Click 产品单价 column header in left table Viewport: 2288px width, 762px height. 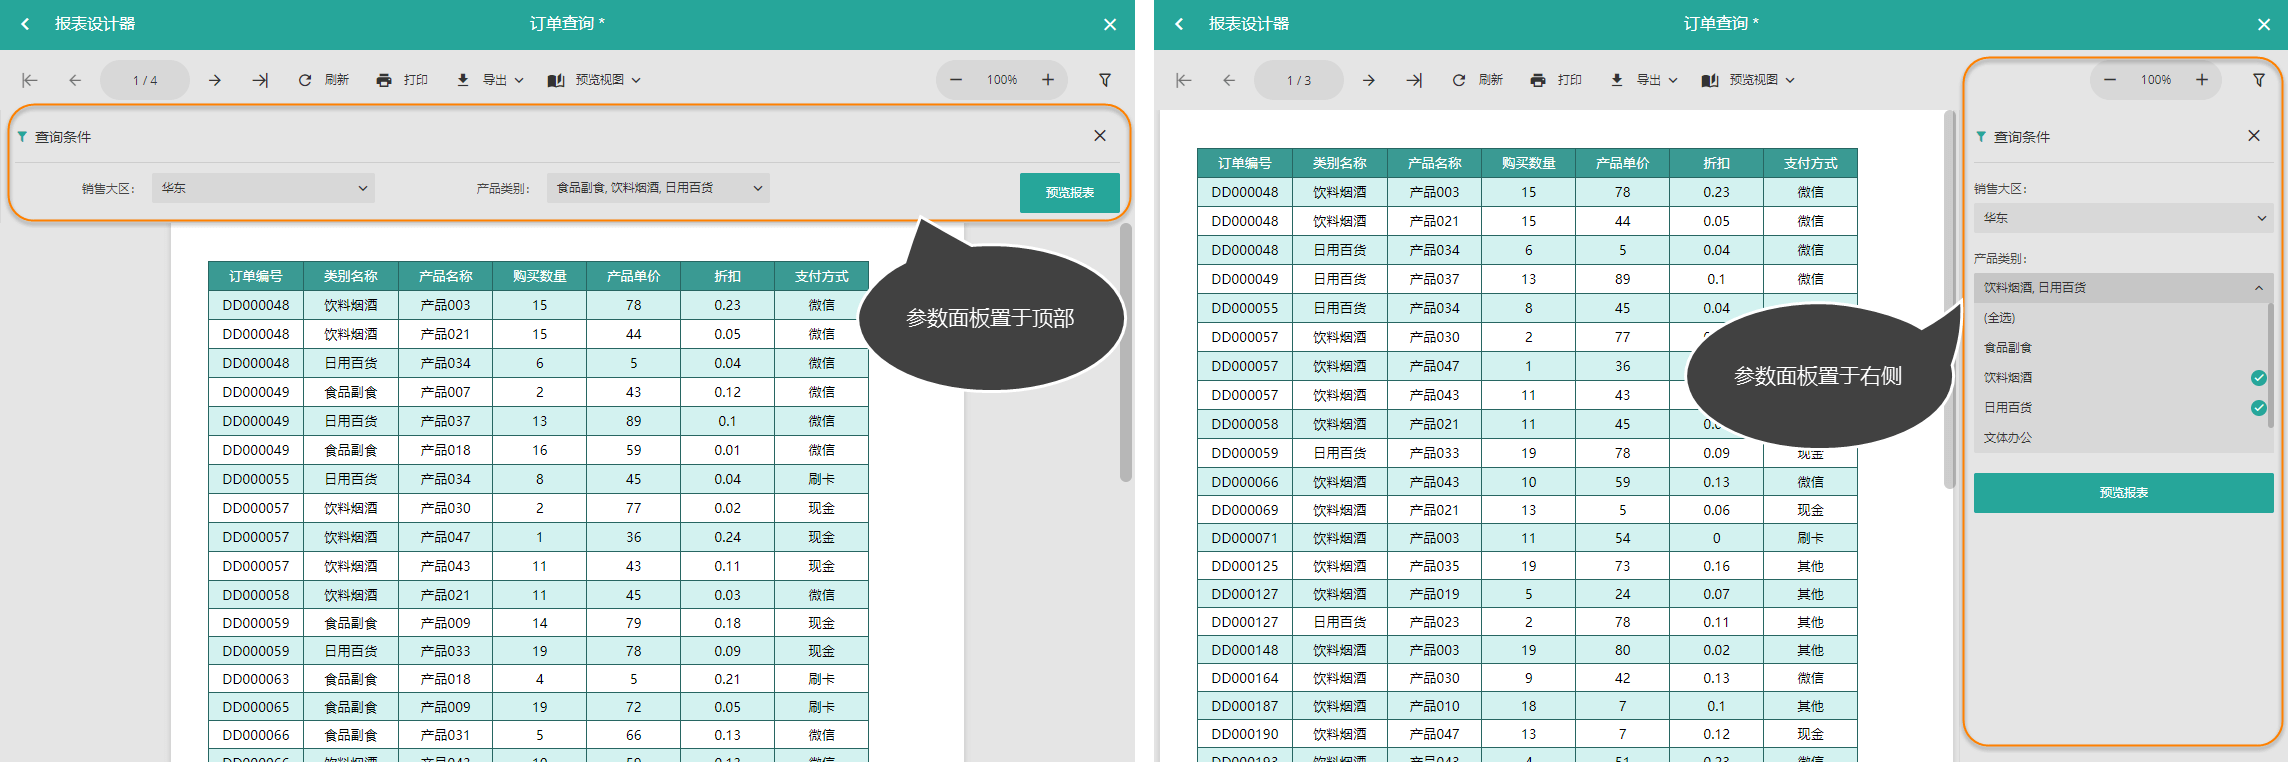pos(633,276)
